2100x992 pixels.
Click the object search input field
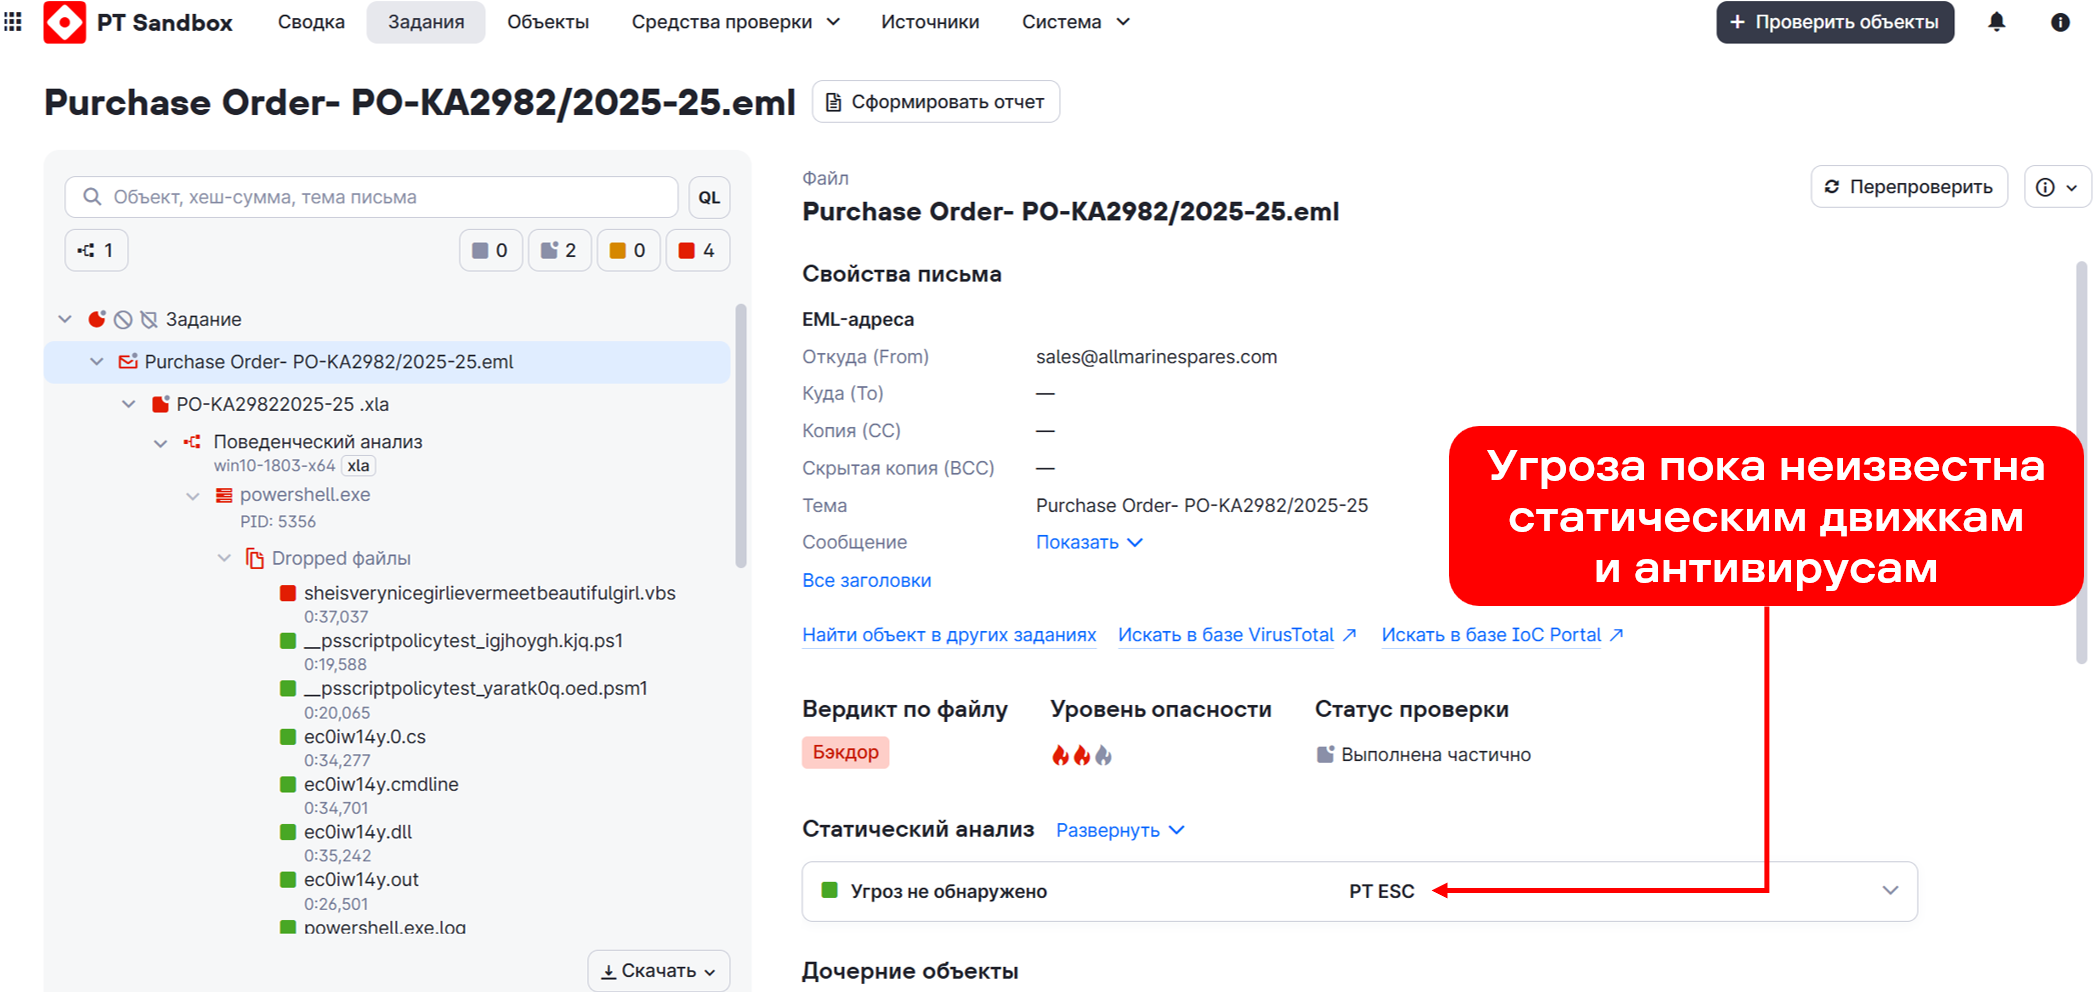tap(372, 197)
